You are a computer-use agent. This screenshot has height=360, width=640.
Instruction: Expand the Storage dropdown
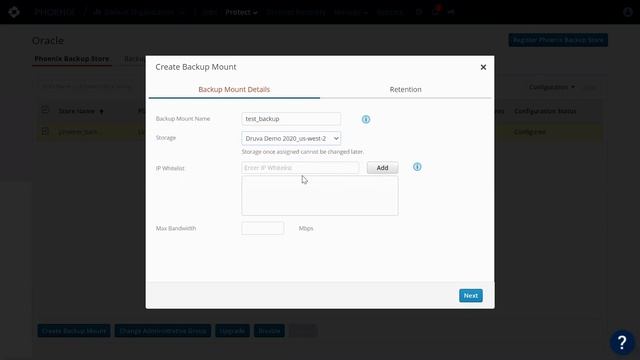(x=291, y=138)
